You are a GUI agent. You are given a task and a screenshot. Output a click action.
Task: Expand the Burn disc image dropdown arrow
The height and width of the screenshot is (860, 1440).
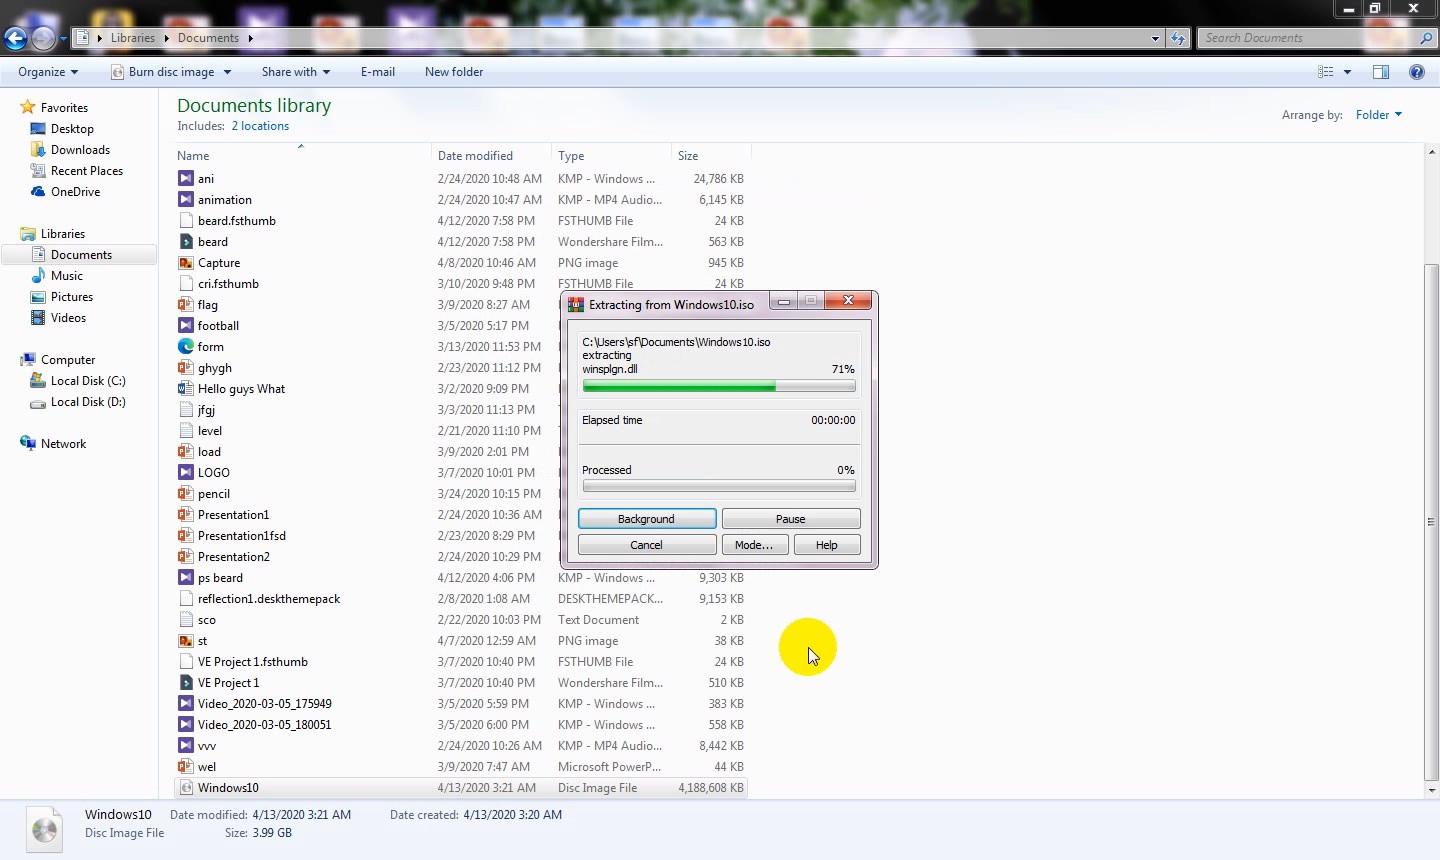pos(227,72)
